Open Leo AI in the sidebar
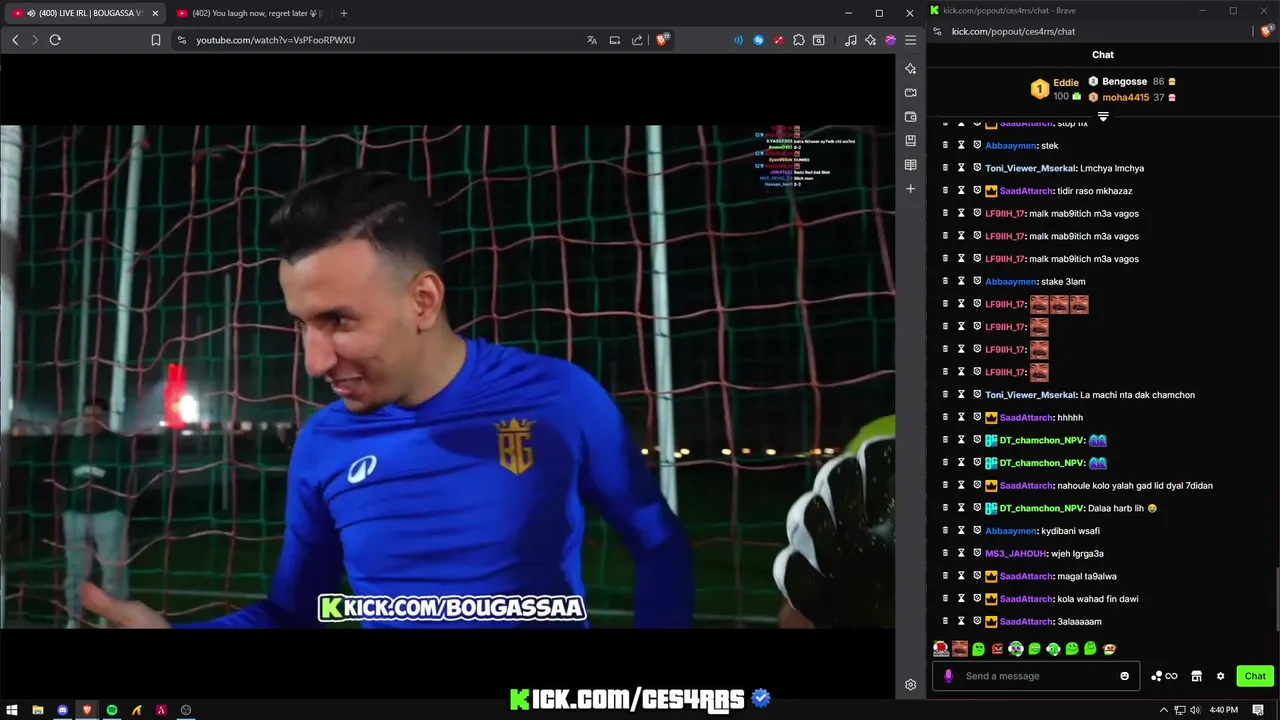 [910, 69]
